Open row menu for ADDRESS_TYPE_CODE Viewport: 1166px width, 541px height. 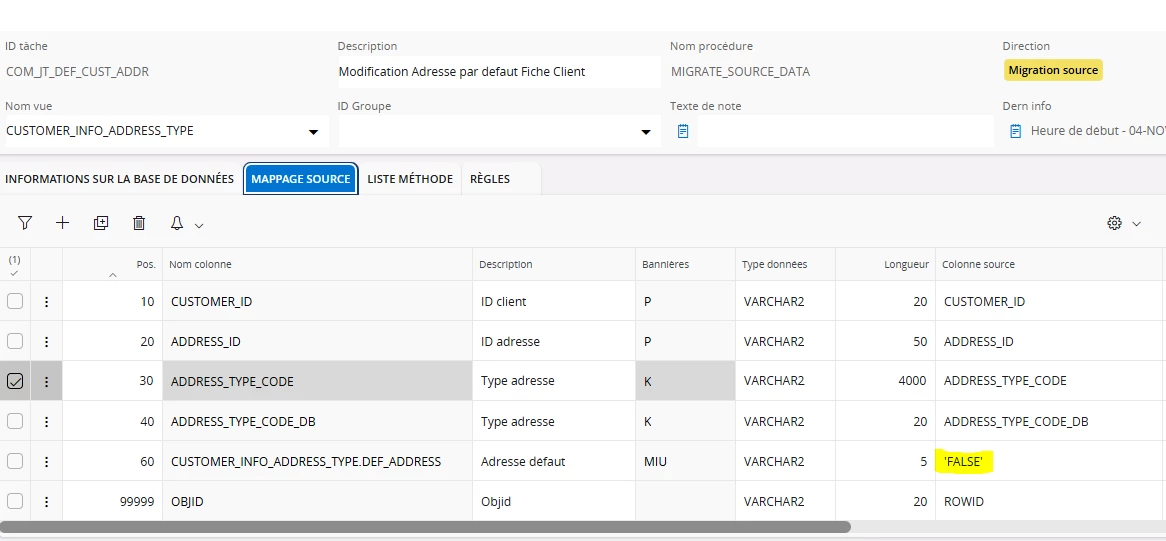pos(46,381)
